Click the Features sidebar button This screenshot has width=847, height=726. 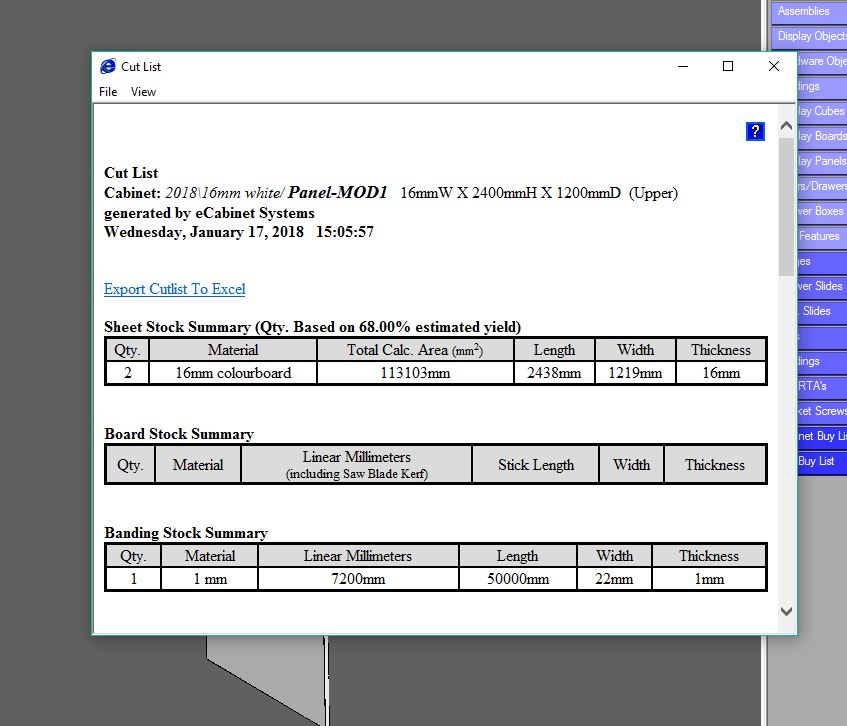coord(822,236)
